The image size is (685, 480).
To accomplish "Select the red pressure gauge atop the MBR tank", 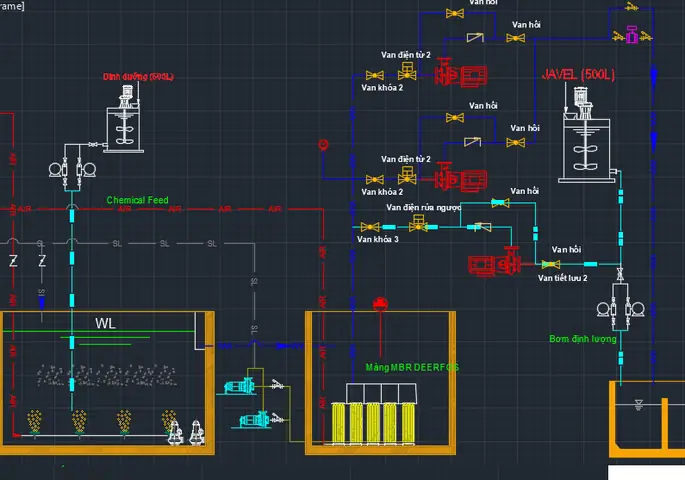I will 380,304.
